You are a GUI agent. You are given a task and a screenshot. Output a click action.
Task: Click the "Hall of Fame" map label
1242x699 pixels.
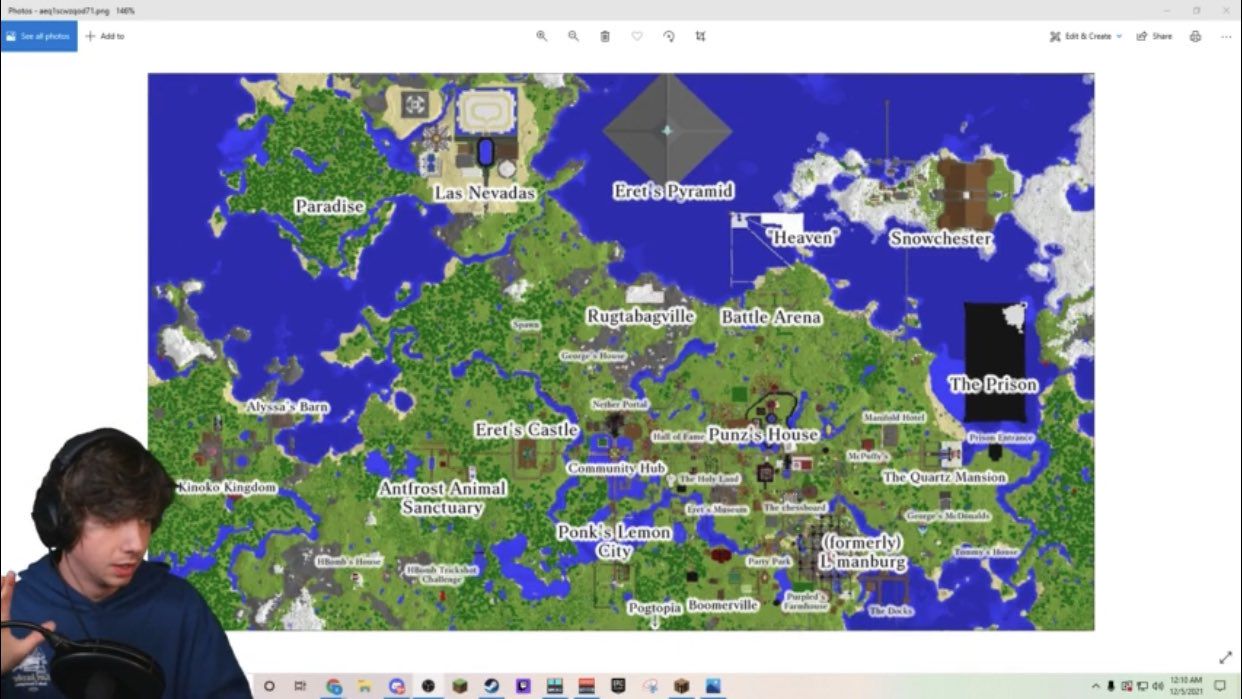pos(678,436)
